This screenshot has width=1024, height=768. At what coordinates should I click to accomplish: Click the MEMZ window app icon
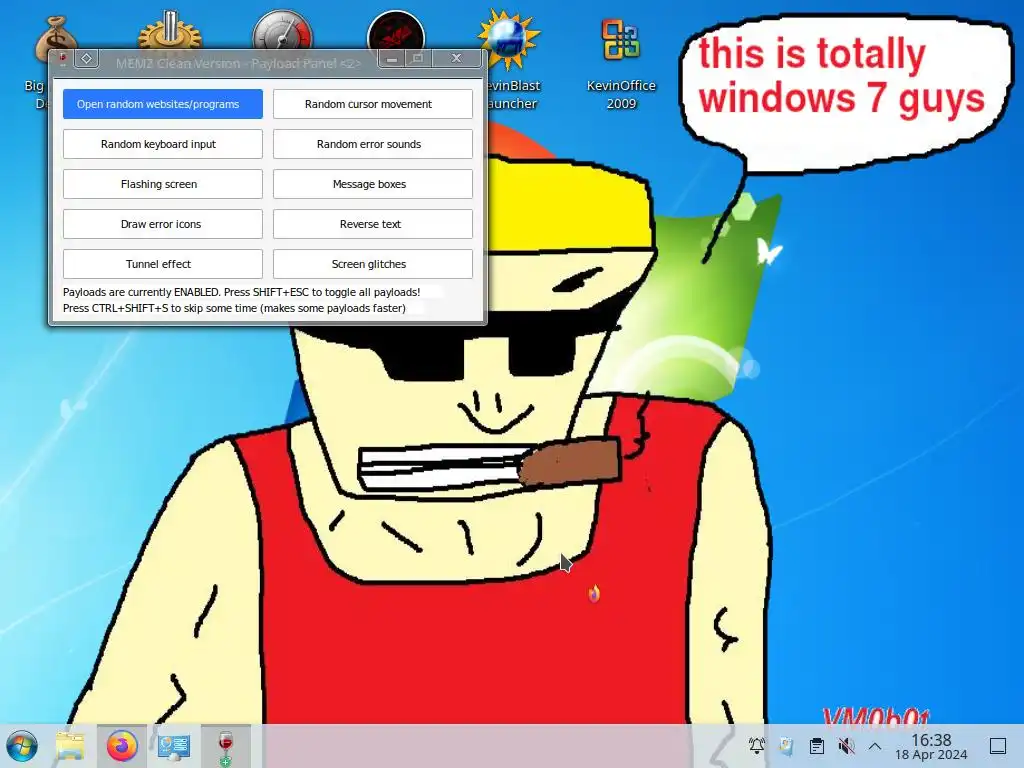click(x=63, y=59)
